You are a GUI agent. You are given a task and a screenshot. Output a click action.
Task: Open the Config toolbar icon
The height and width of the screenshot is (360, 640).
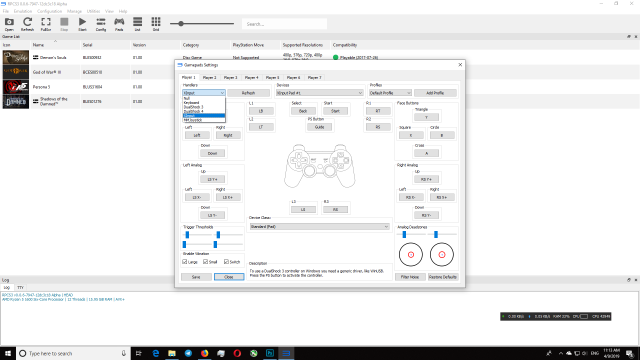coord(101,24)
